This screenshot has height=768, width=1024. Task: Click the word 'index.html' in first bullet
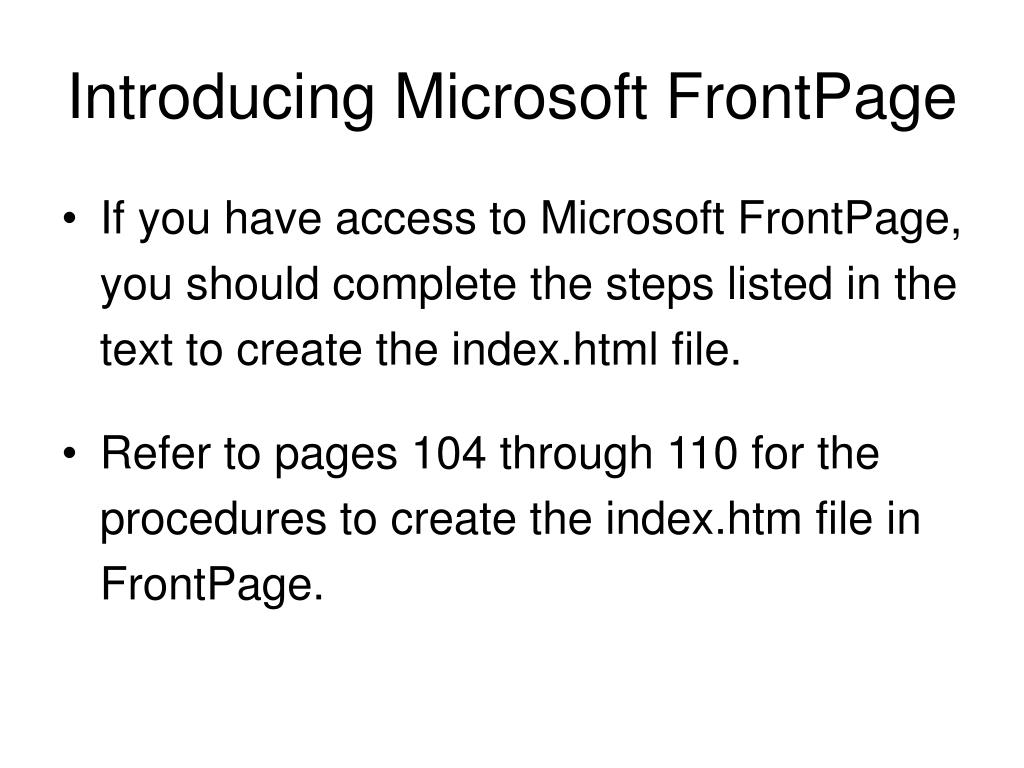click(x=554, y=349)
